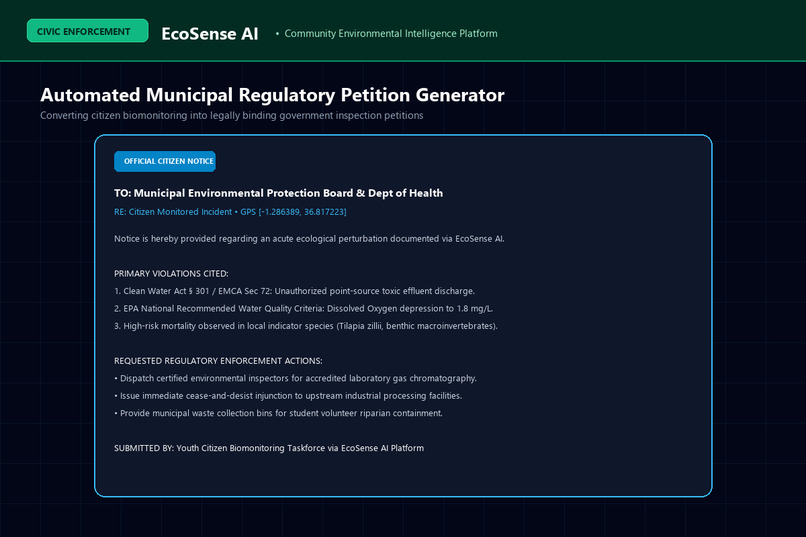Image resolution: width=806 pixels, height=537 pixels.
Task: Open the RE: Citizen Monitored Incident GPS link
Action: [x=230, y=212]
